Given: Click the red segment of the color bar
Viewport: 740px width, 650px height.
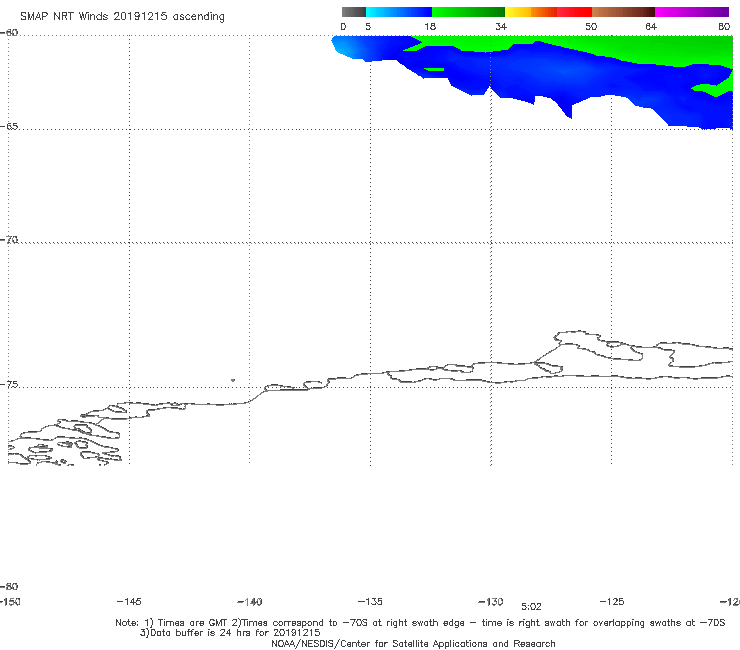Looking at the screenshot, I should (x=574, y=12).
